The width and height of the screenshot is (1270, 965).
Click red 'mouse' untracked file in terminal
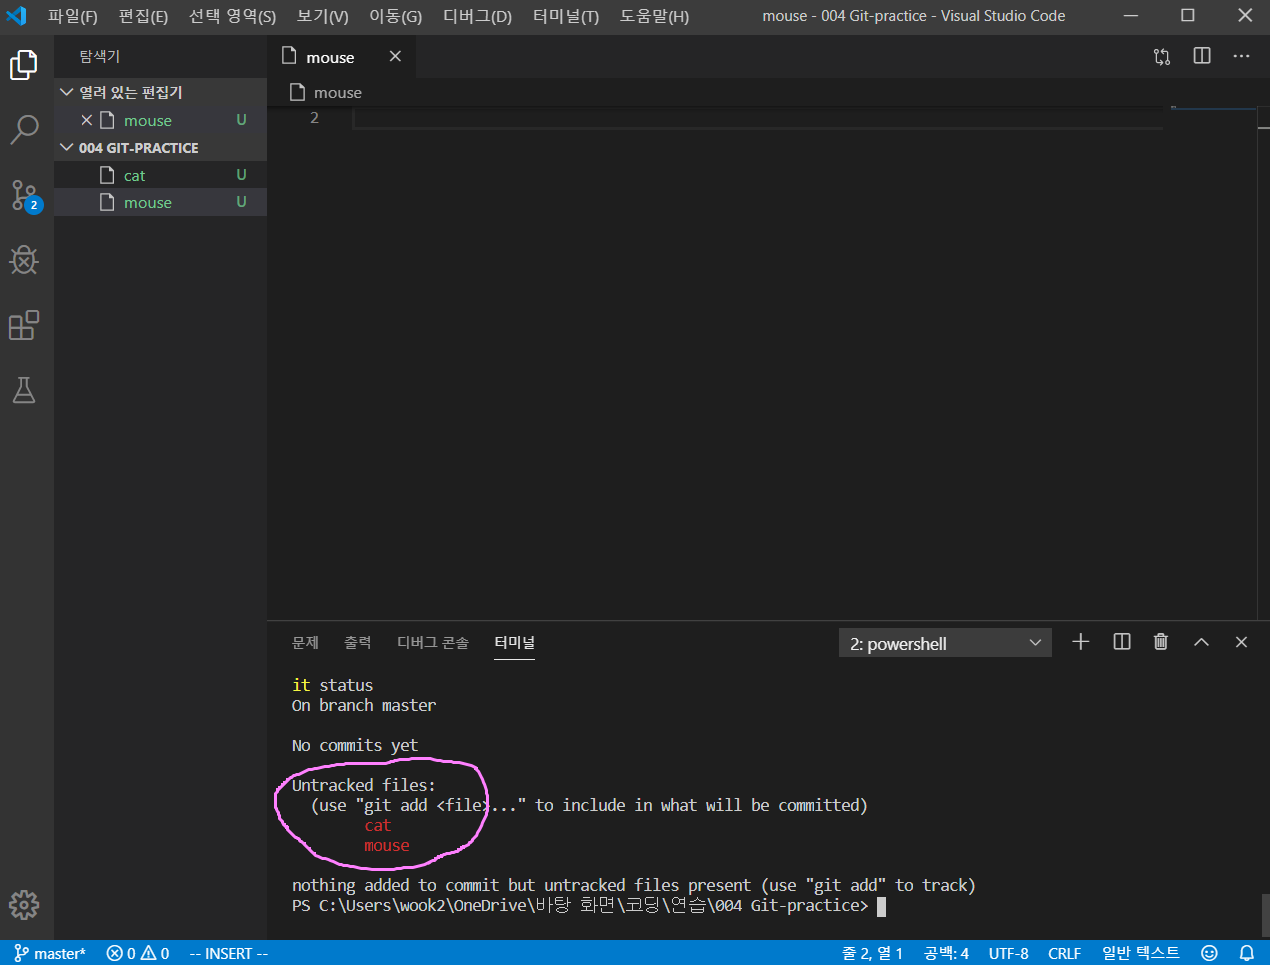click(387, 845)
